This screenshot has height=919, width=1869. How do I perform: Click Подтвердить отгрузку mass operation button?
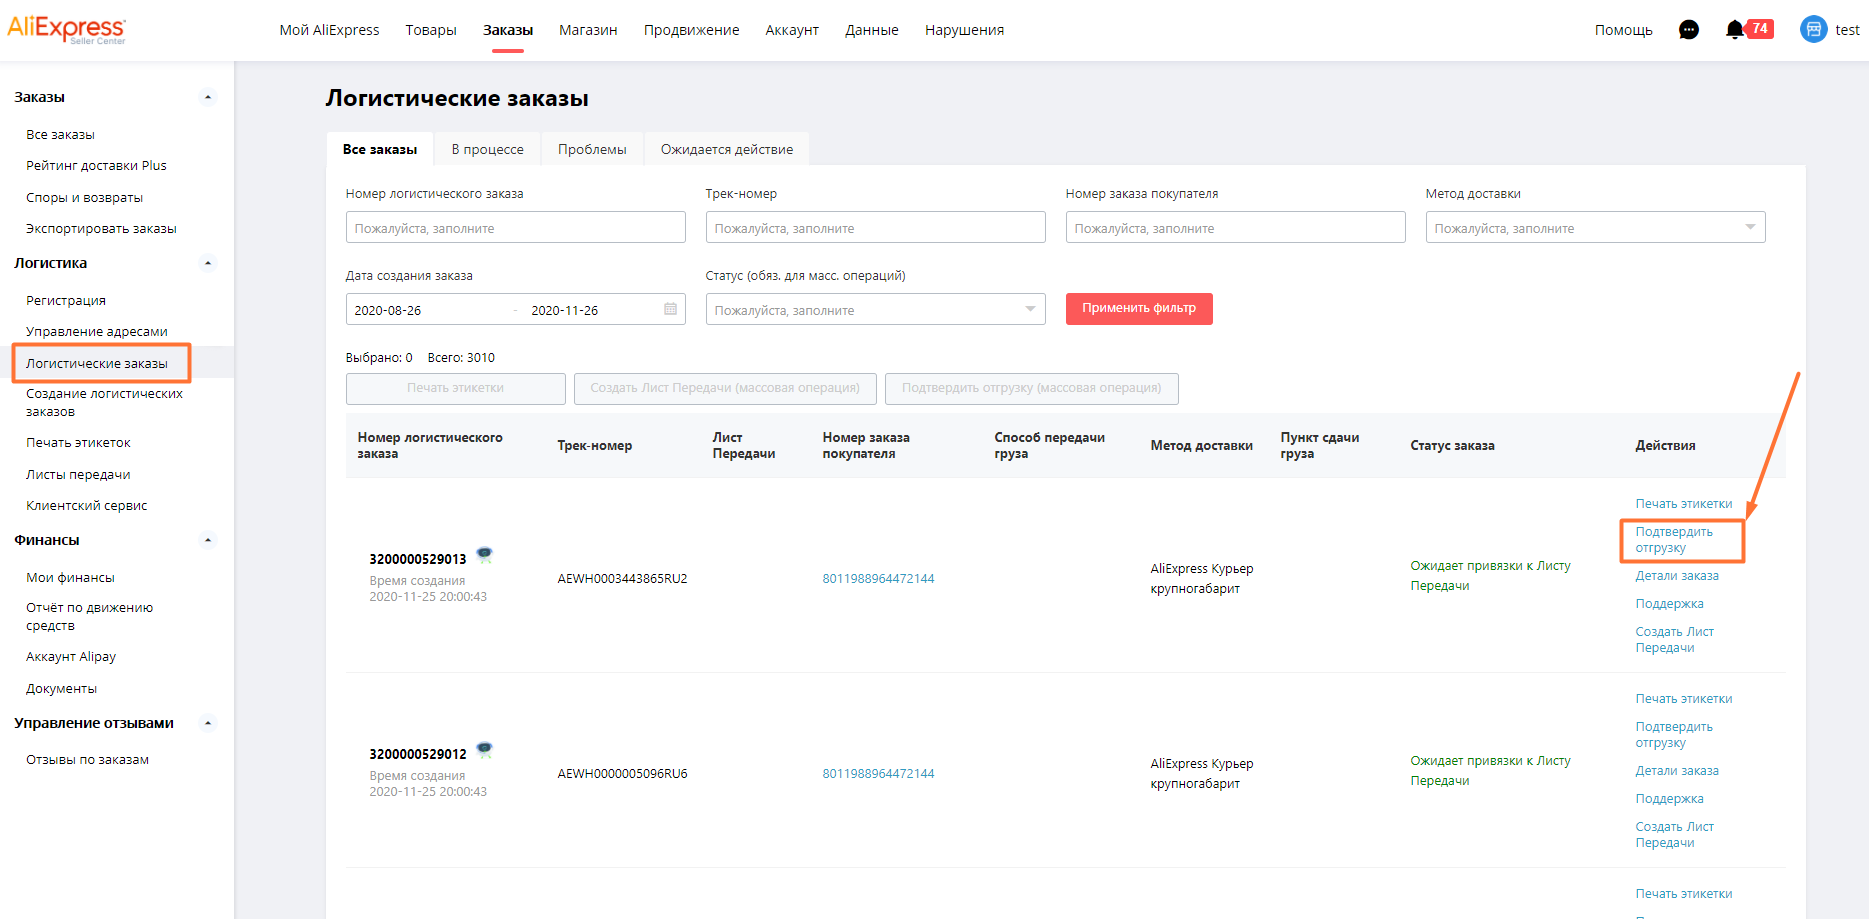coord(1031,388)
